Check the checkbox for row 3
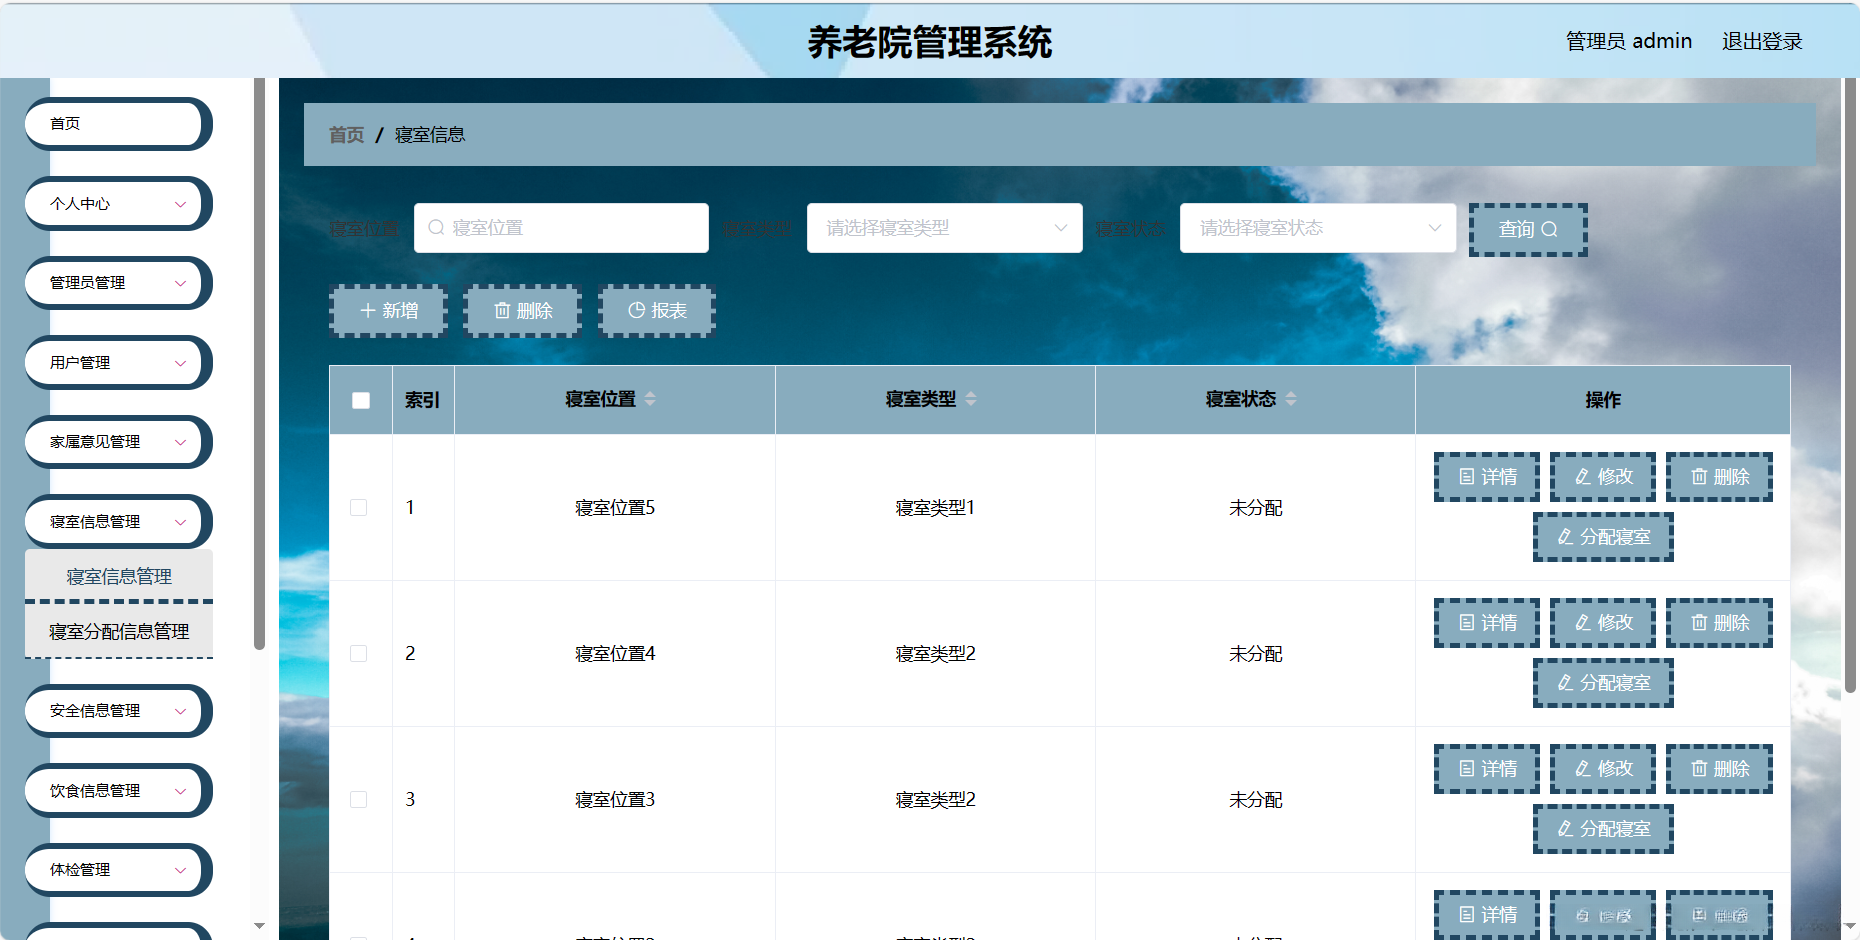This screenshot has width=1860, height=940. pyautogui.click(x=360, y=800)
